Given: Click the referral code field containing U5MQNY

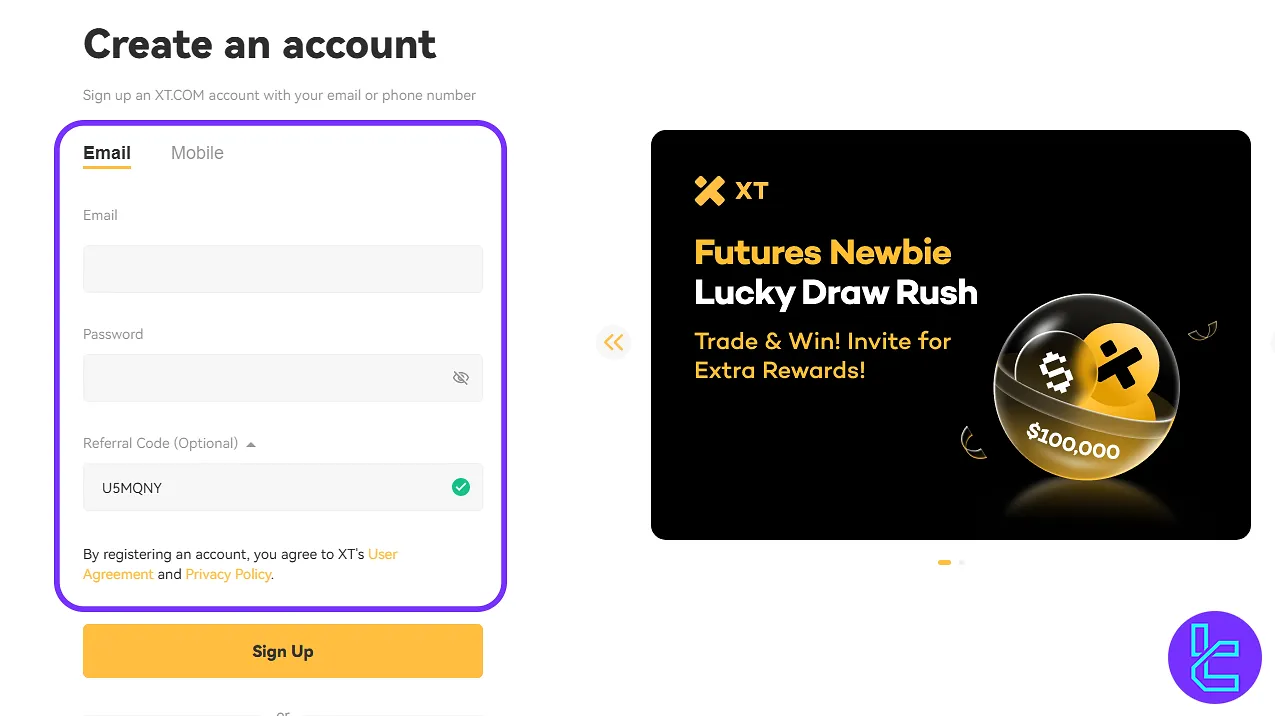Looking at the screenshot, I should coord(265,488).
